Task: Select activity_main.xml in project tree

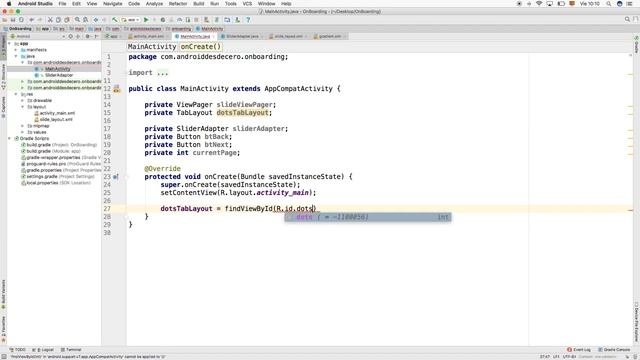Action: point(57,113)
